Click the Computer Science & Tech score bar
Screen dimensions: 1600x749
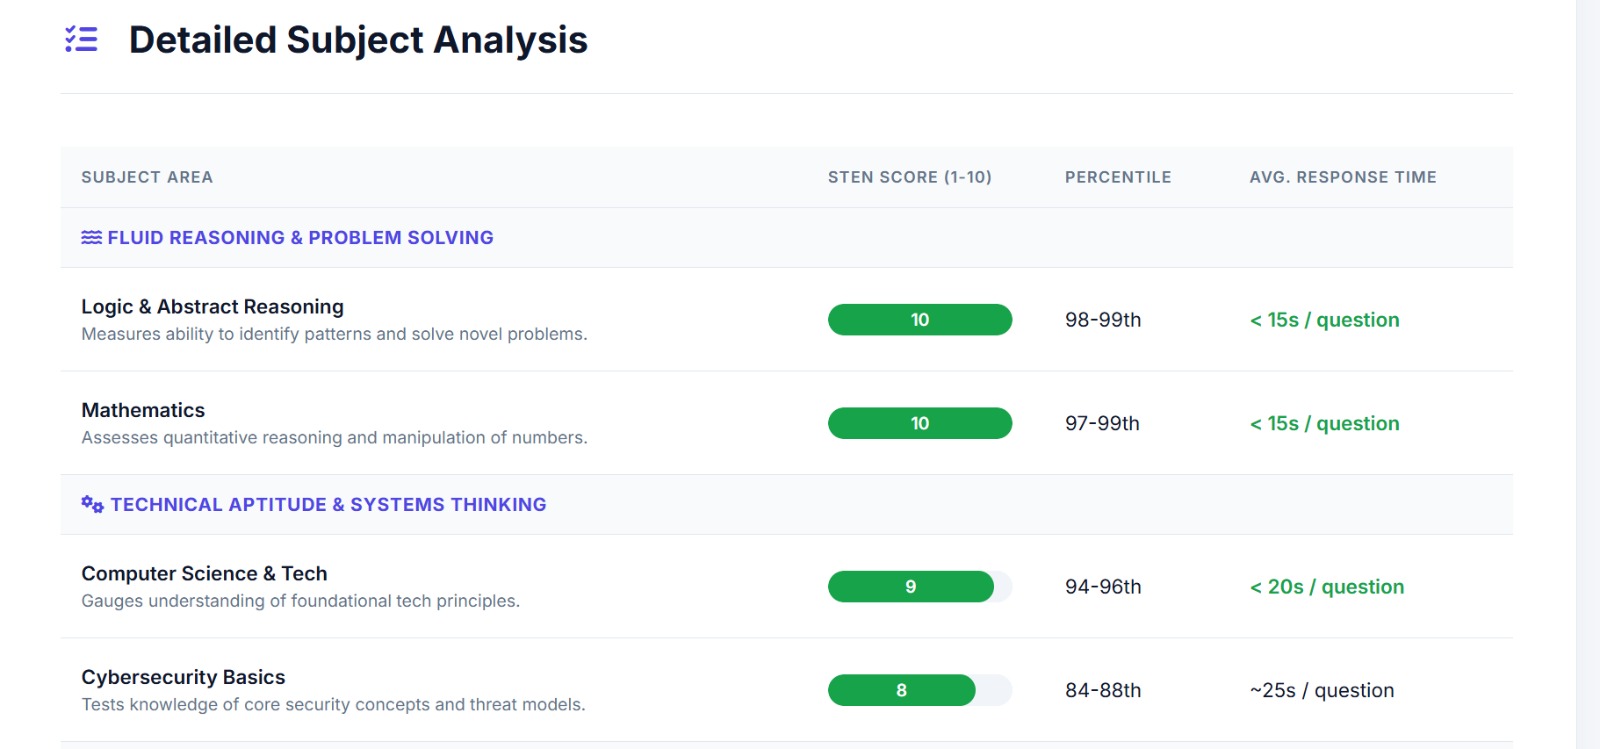pyautogui.click(x=910, y=587)
